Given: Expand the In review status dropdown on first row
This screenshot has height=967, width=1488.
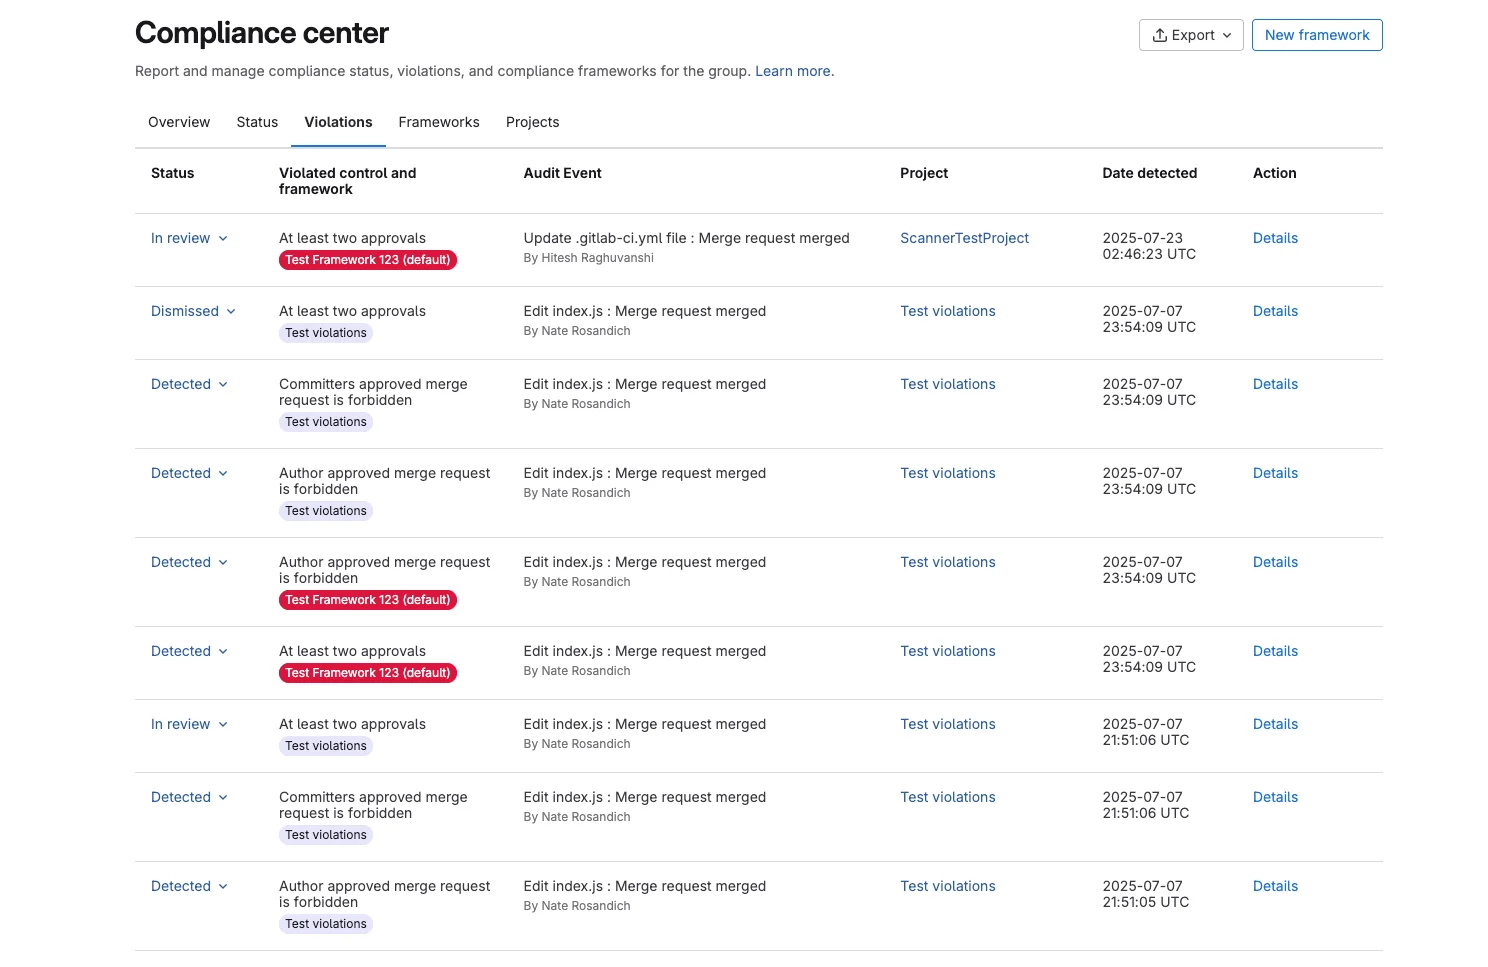Looking at the screenshot, I should click(189, 238).
